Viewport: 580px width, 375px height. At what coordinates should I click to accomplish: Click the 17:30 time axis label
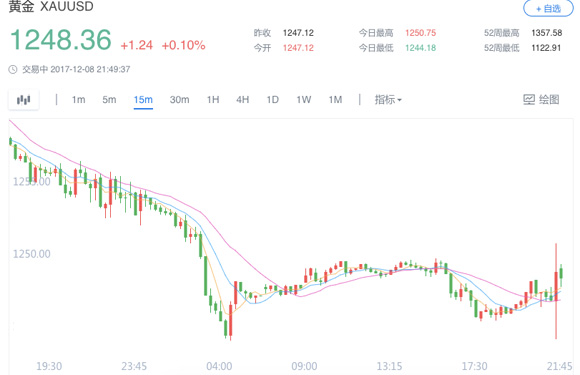pos(474,366)
